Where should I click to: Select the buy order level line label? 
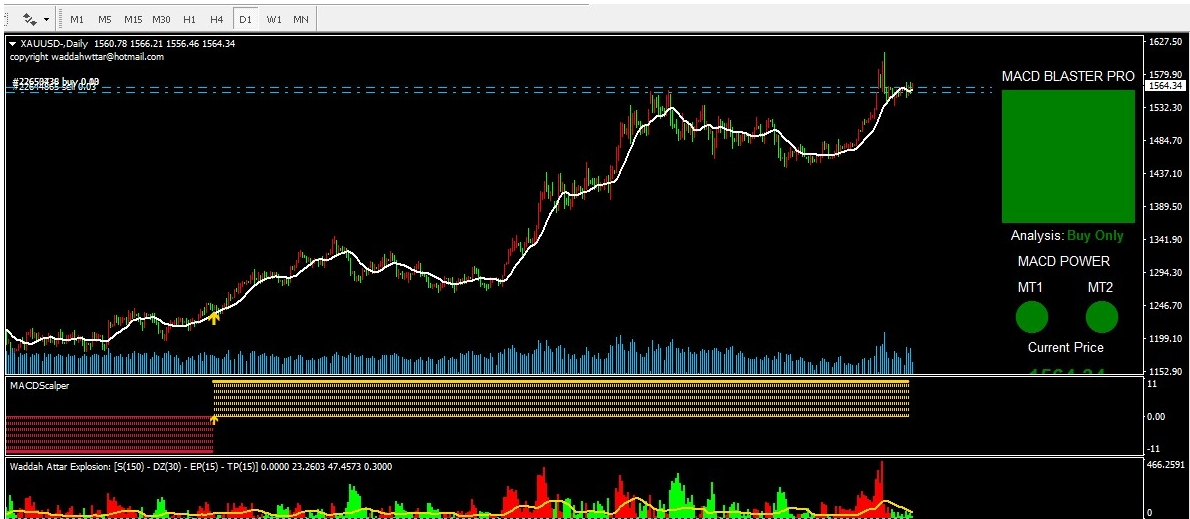(55, 81)
